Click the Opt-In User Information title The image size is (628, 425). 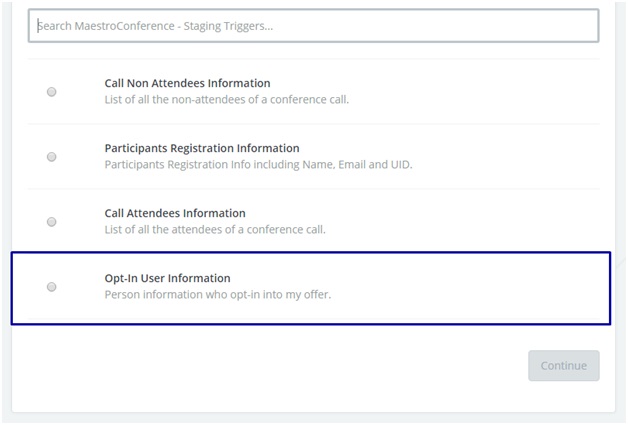pyautogui.click(x=167, y=278)
